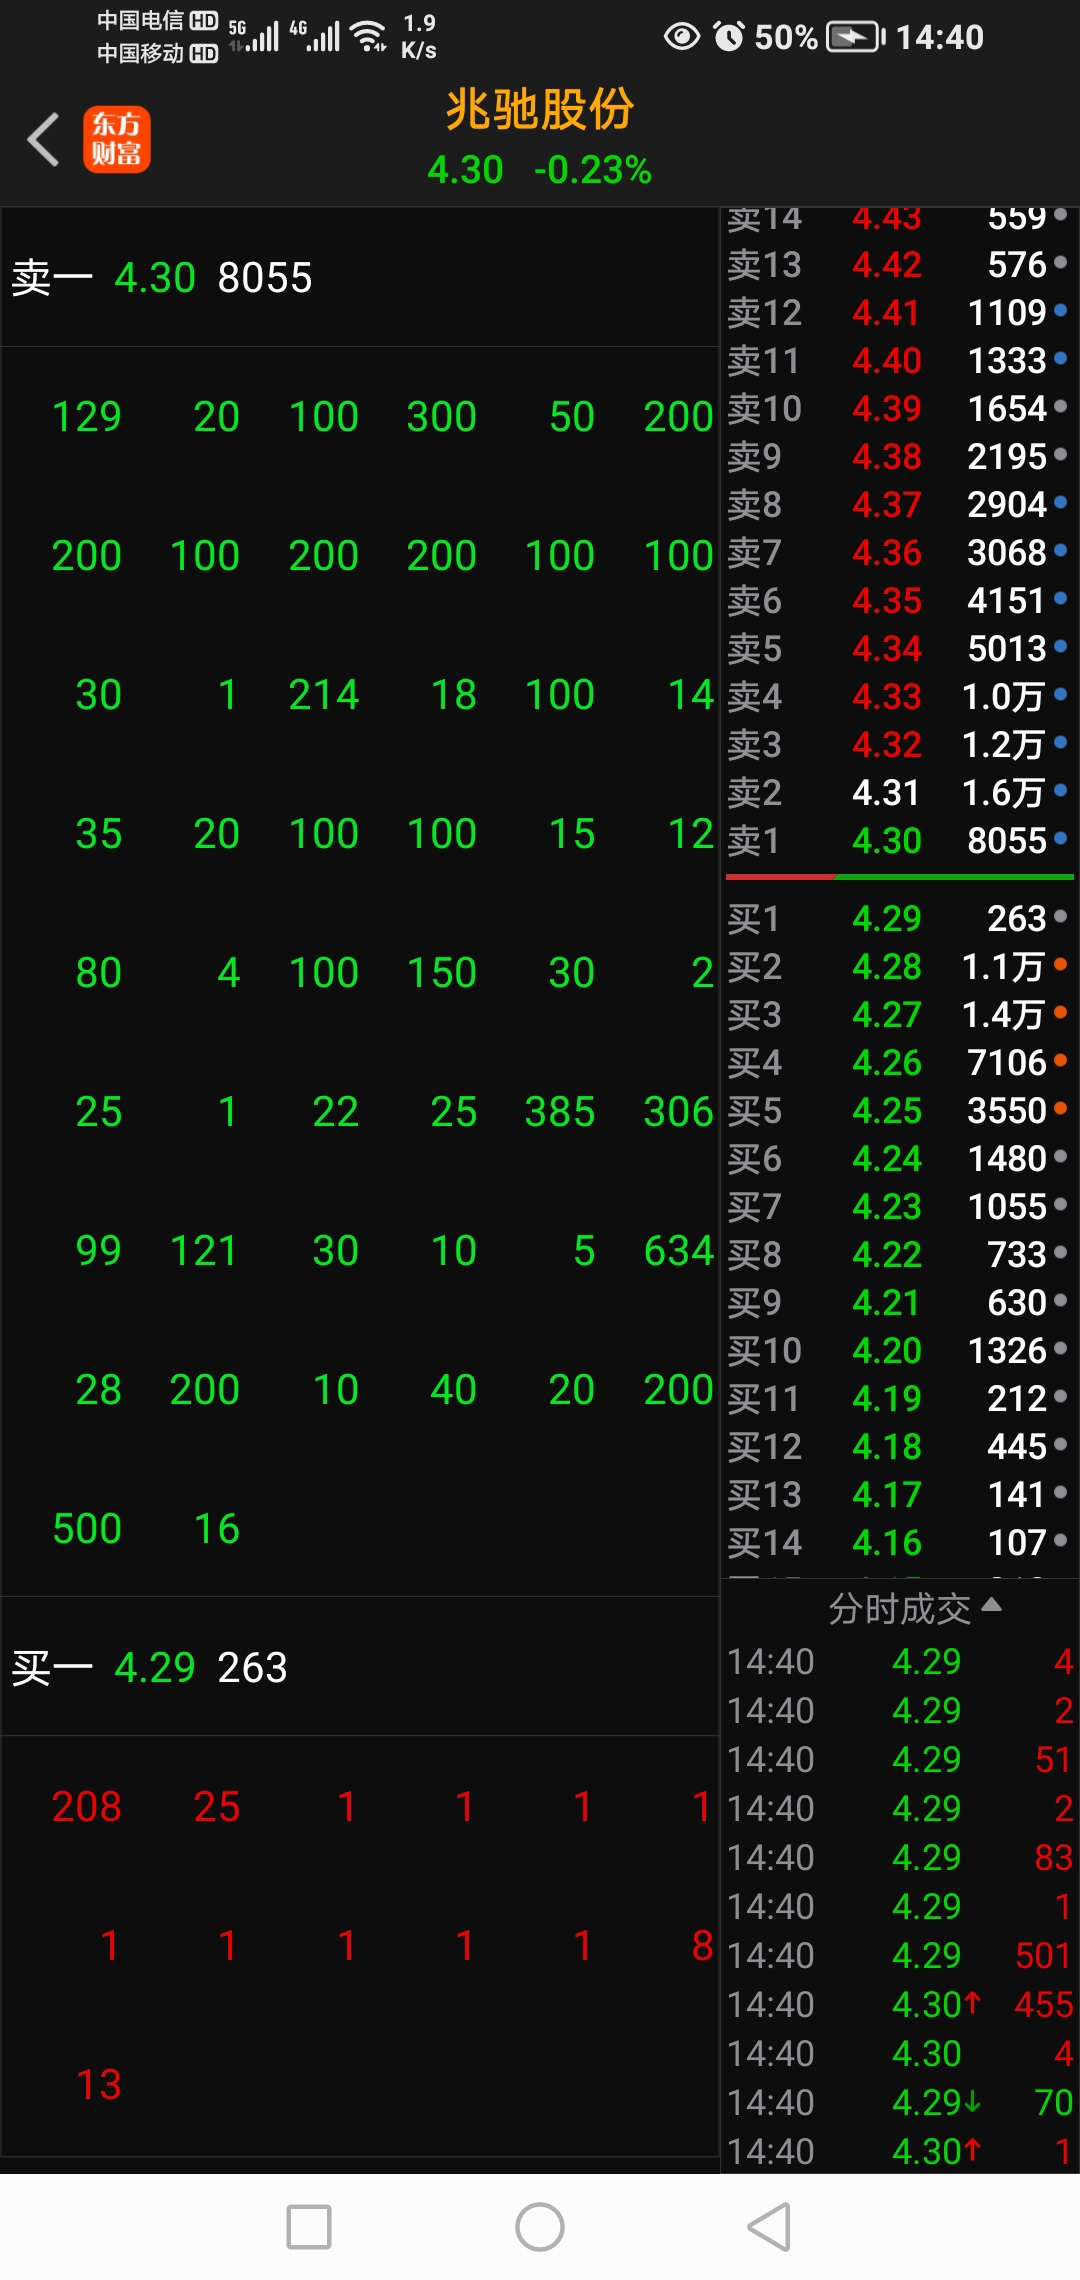
Task: Tap the alarm clock status icon
Action: 729,37
